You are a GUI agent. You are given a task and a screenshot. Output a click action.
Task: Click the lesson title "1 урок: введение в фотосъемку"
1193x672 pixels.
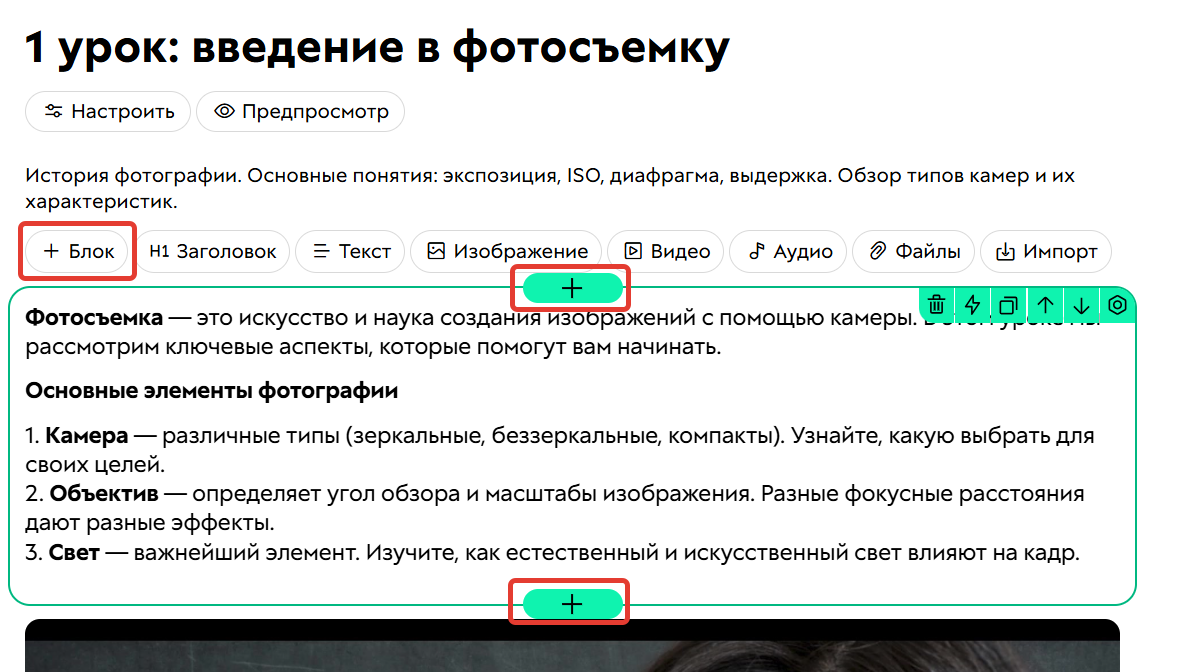377,47
